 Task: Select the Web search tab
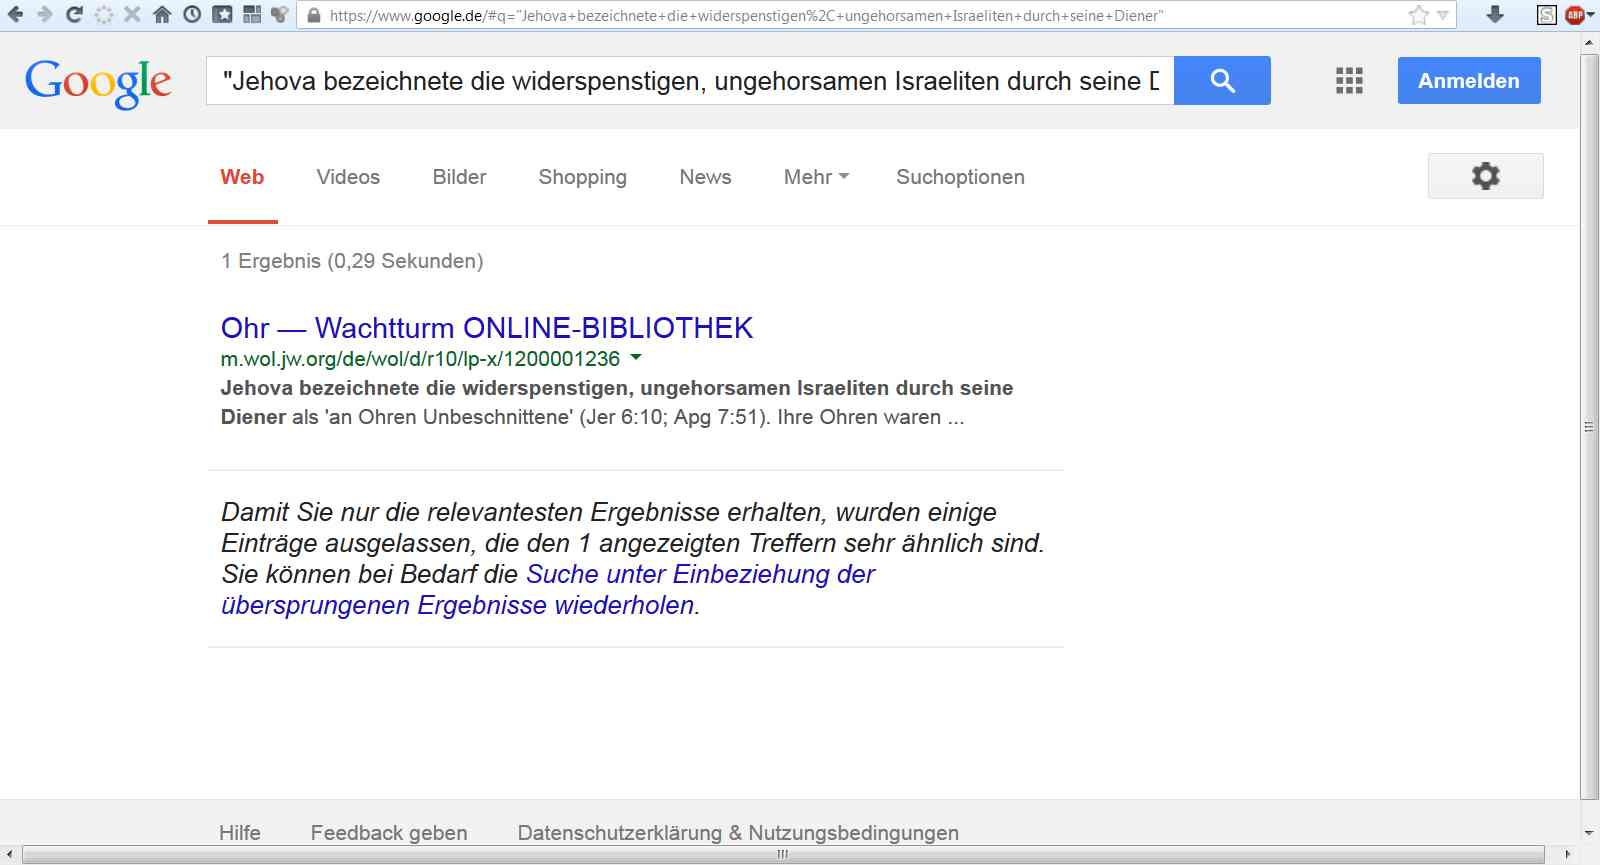[242, 177]
